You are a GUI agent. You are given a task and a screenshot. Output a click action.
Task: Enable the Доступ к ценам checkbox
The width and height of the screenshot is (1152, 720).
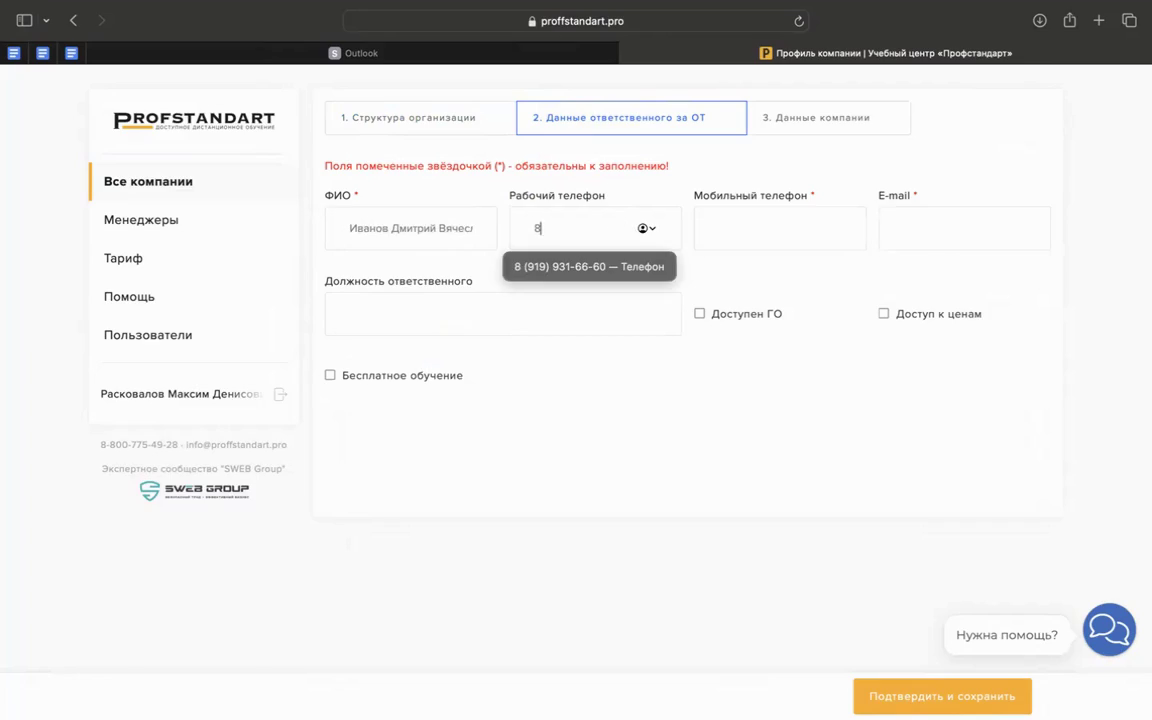click(x=884, y=314)
